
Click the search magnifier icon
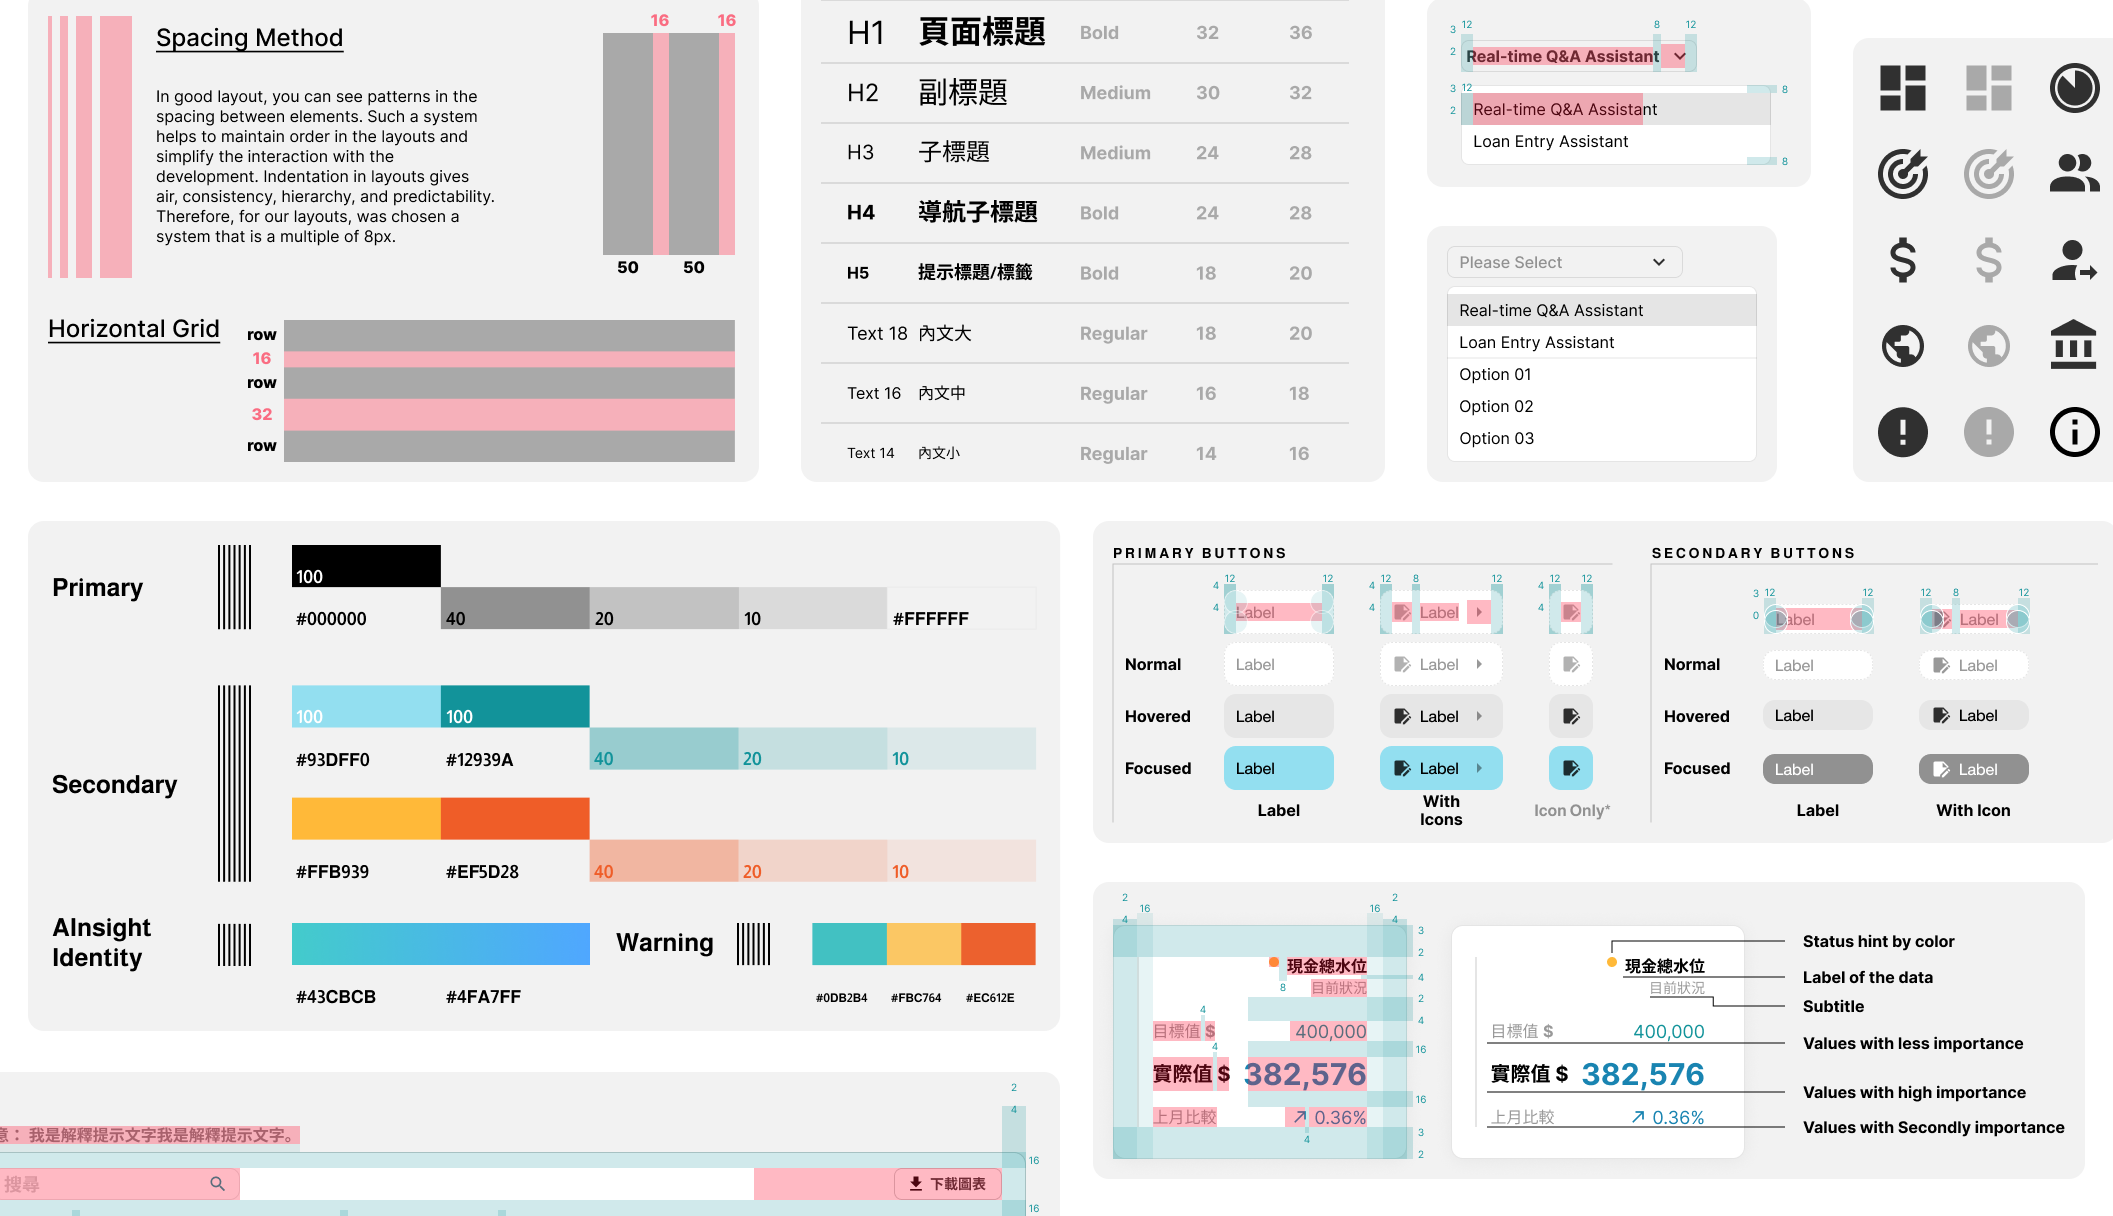[217, 1184]
